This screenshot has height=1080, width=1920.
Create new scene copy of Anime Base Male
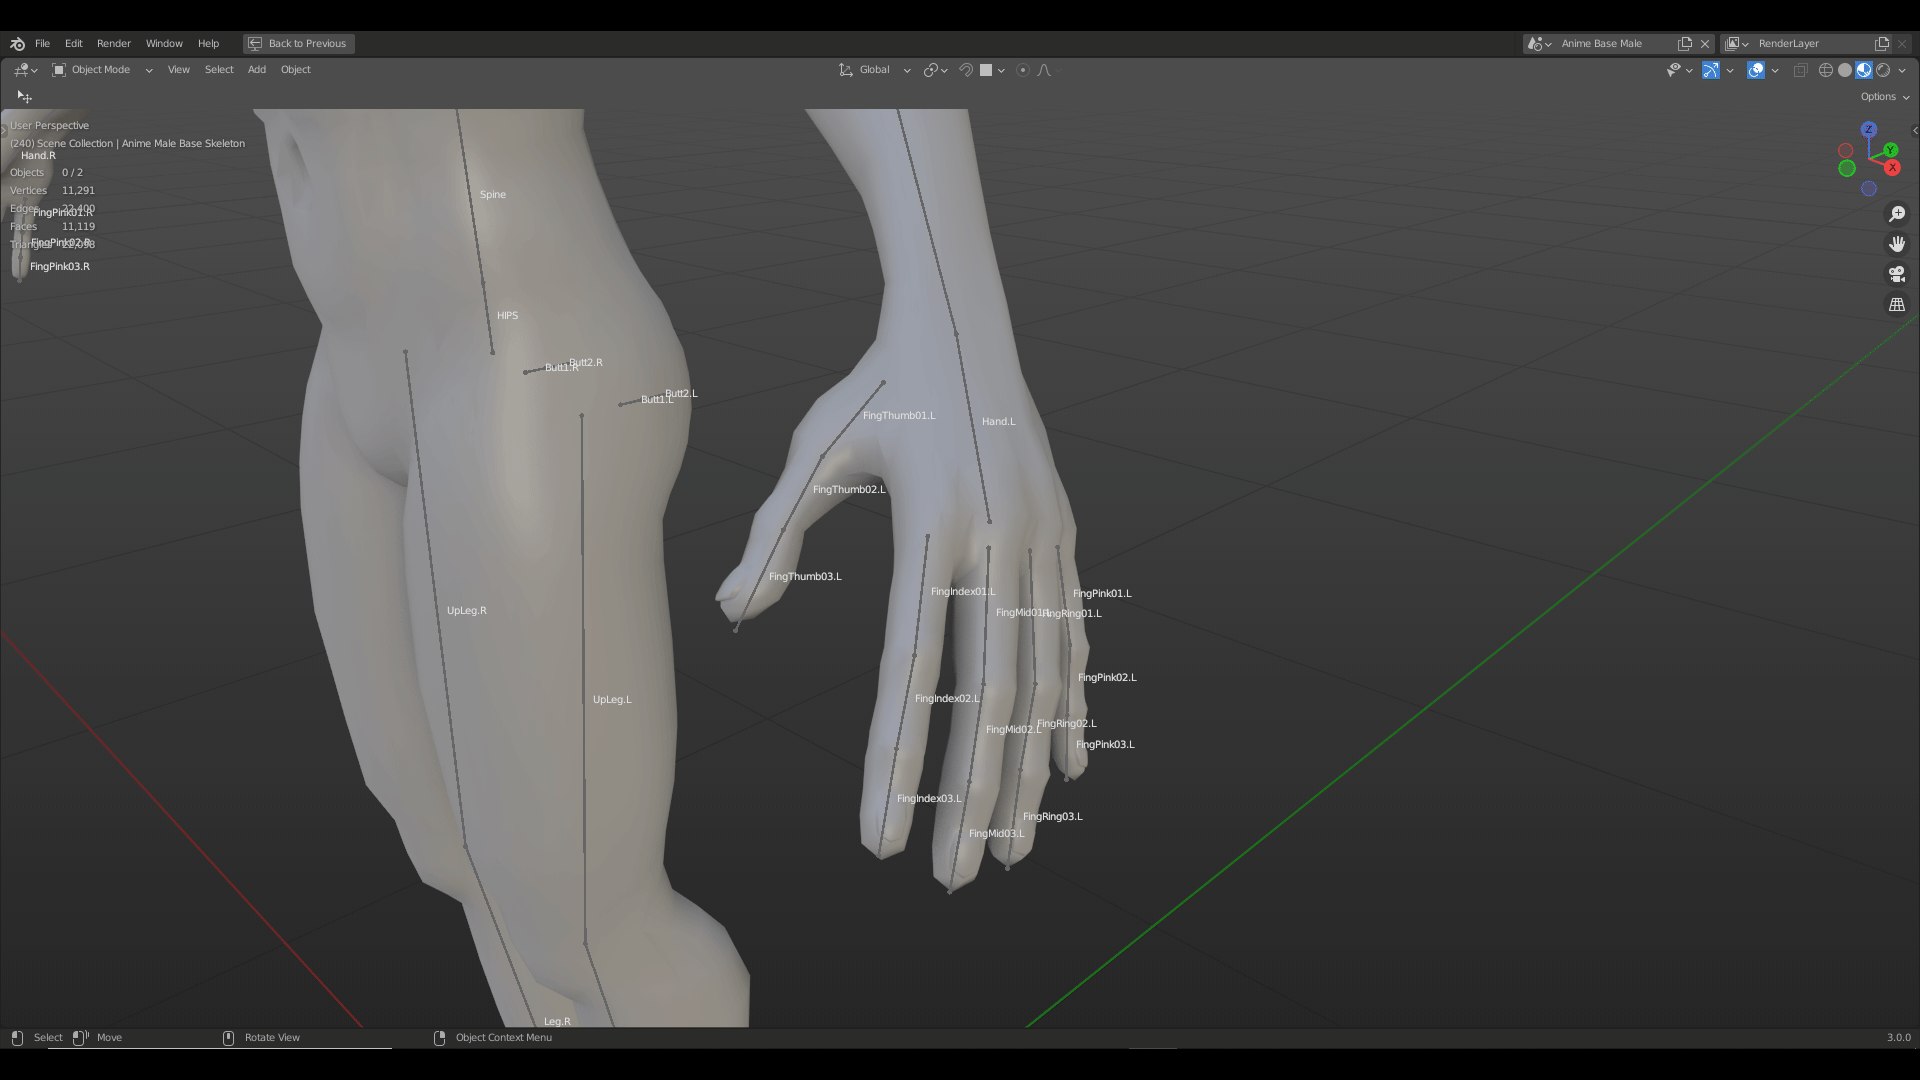click(1685, 43)
